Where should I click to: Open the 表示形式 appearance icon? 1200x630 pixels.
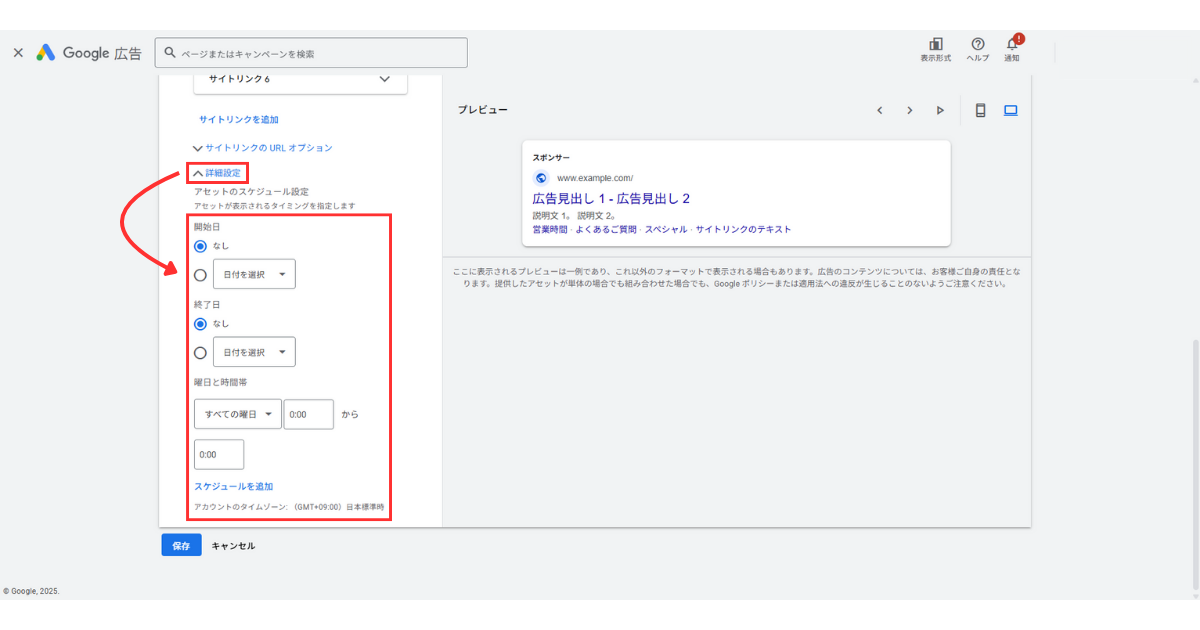[936, 49]
